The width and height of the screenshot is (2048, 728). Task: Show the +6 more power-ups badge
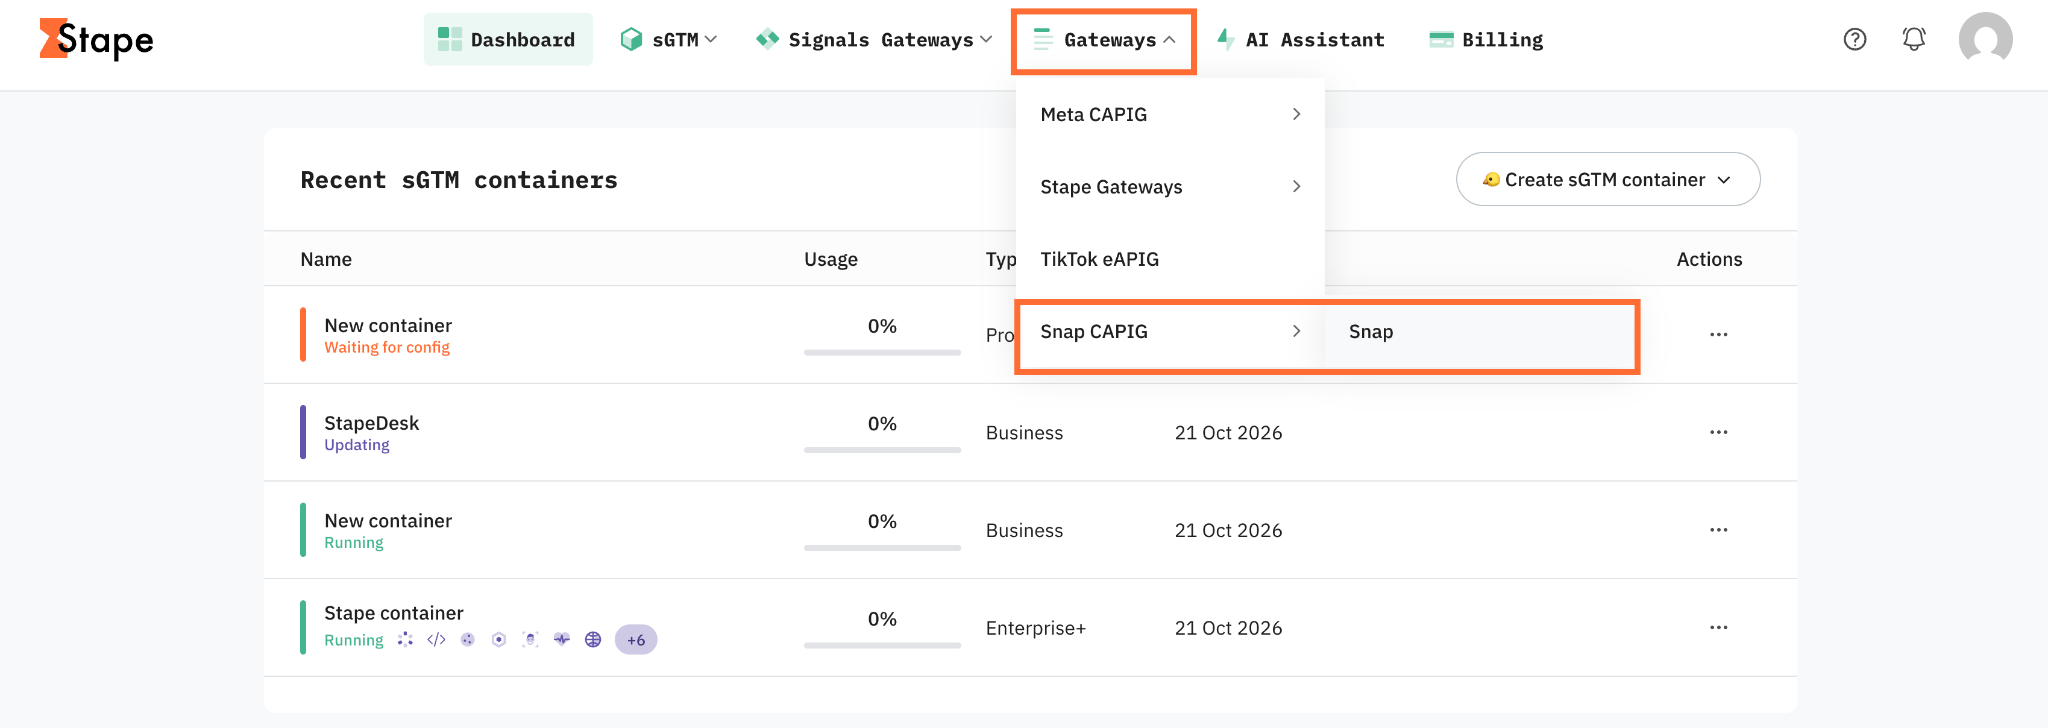pyautogui.click(x=636, y=640)
